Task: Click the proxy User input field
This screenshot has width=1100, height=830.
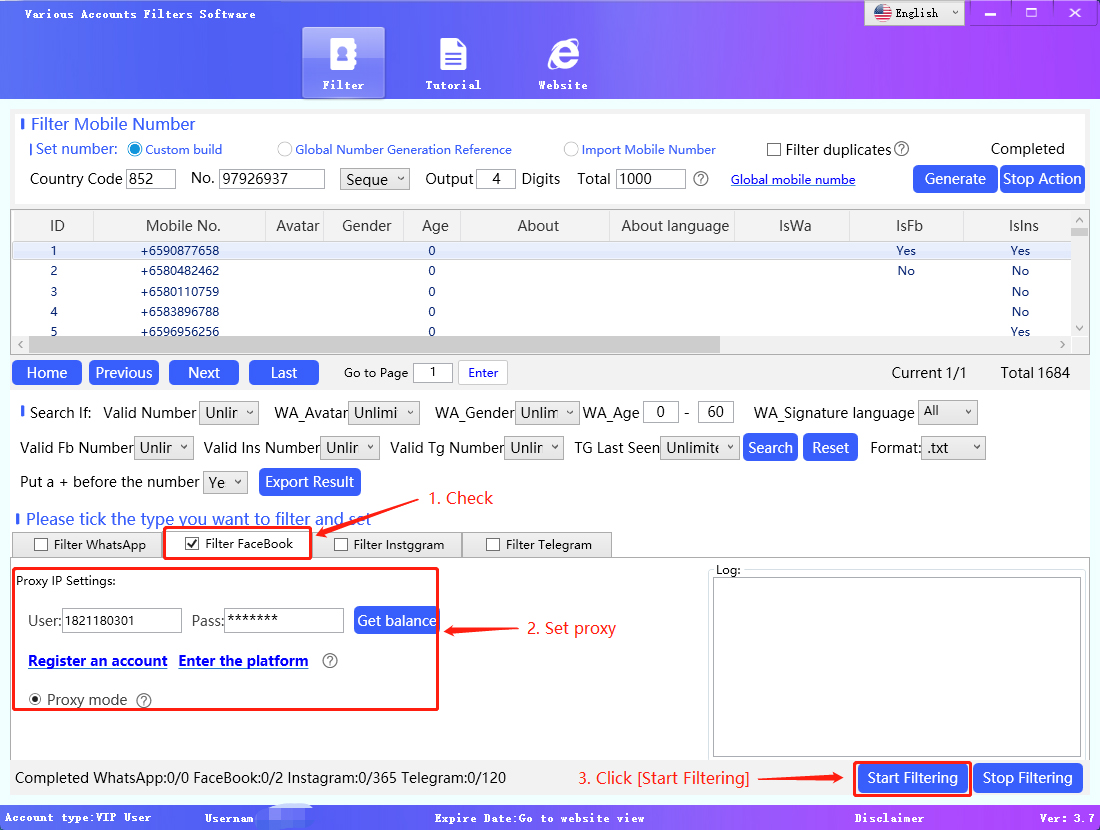Action: [x=122, y=621]
